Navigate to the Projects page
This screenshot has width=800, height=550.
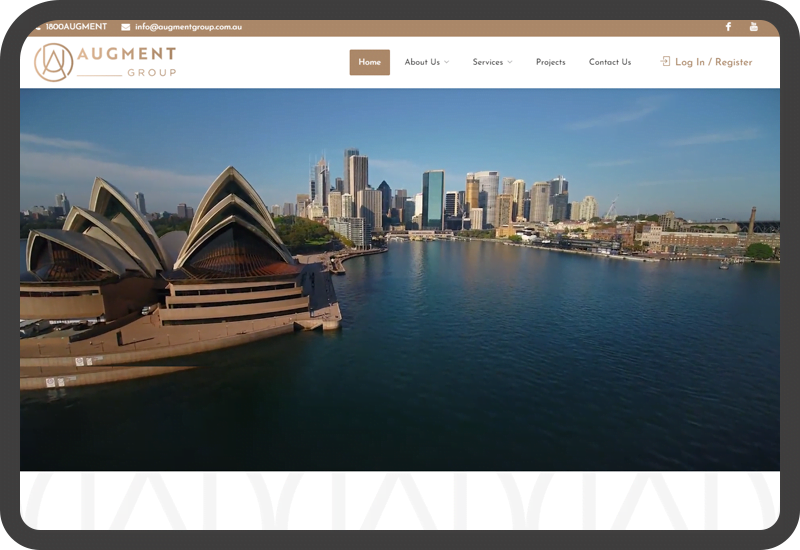click(x=550, y=62)
